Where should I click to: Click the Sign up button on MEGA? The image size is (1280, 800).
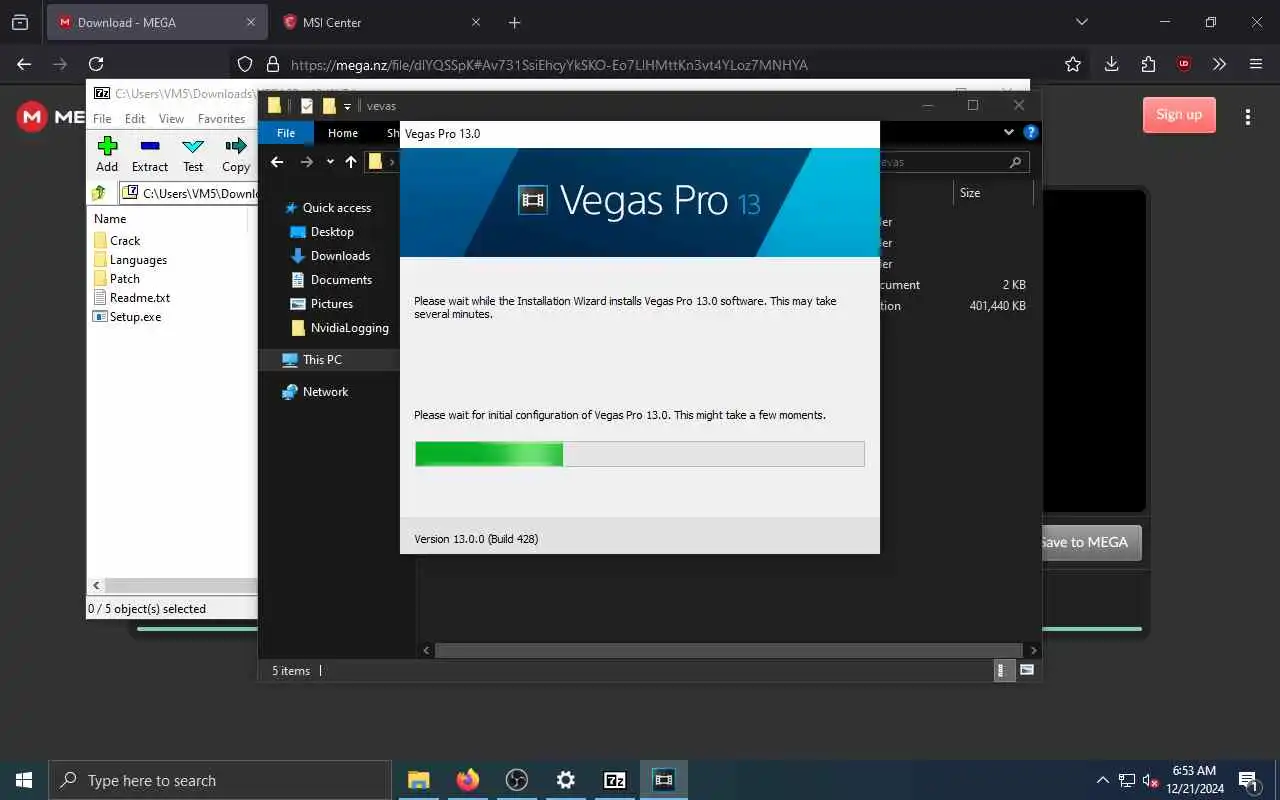coord(1179,115)
